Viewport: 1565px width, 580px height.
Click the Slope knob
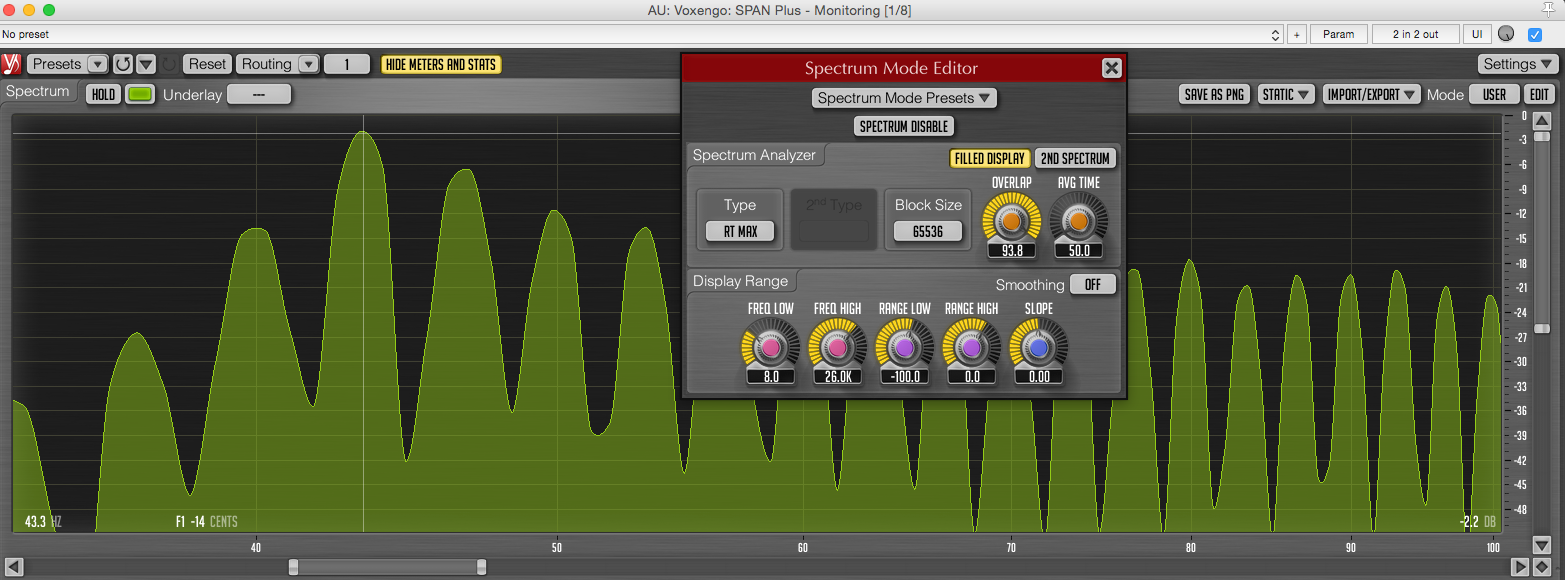(x=1038, y=347)
